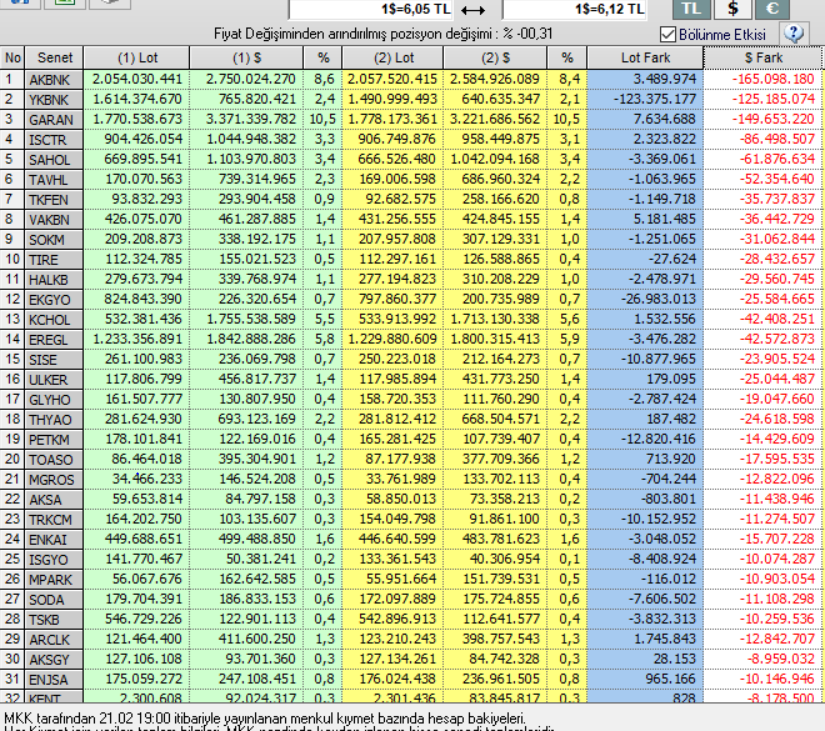The image size is (825, 731).
Task: Click the ISCTR (1) Lot value 904.426.054
Action: 143,139
